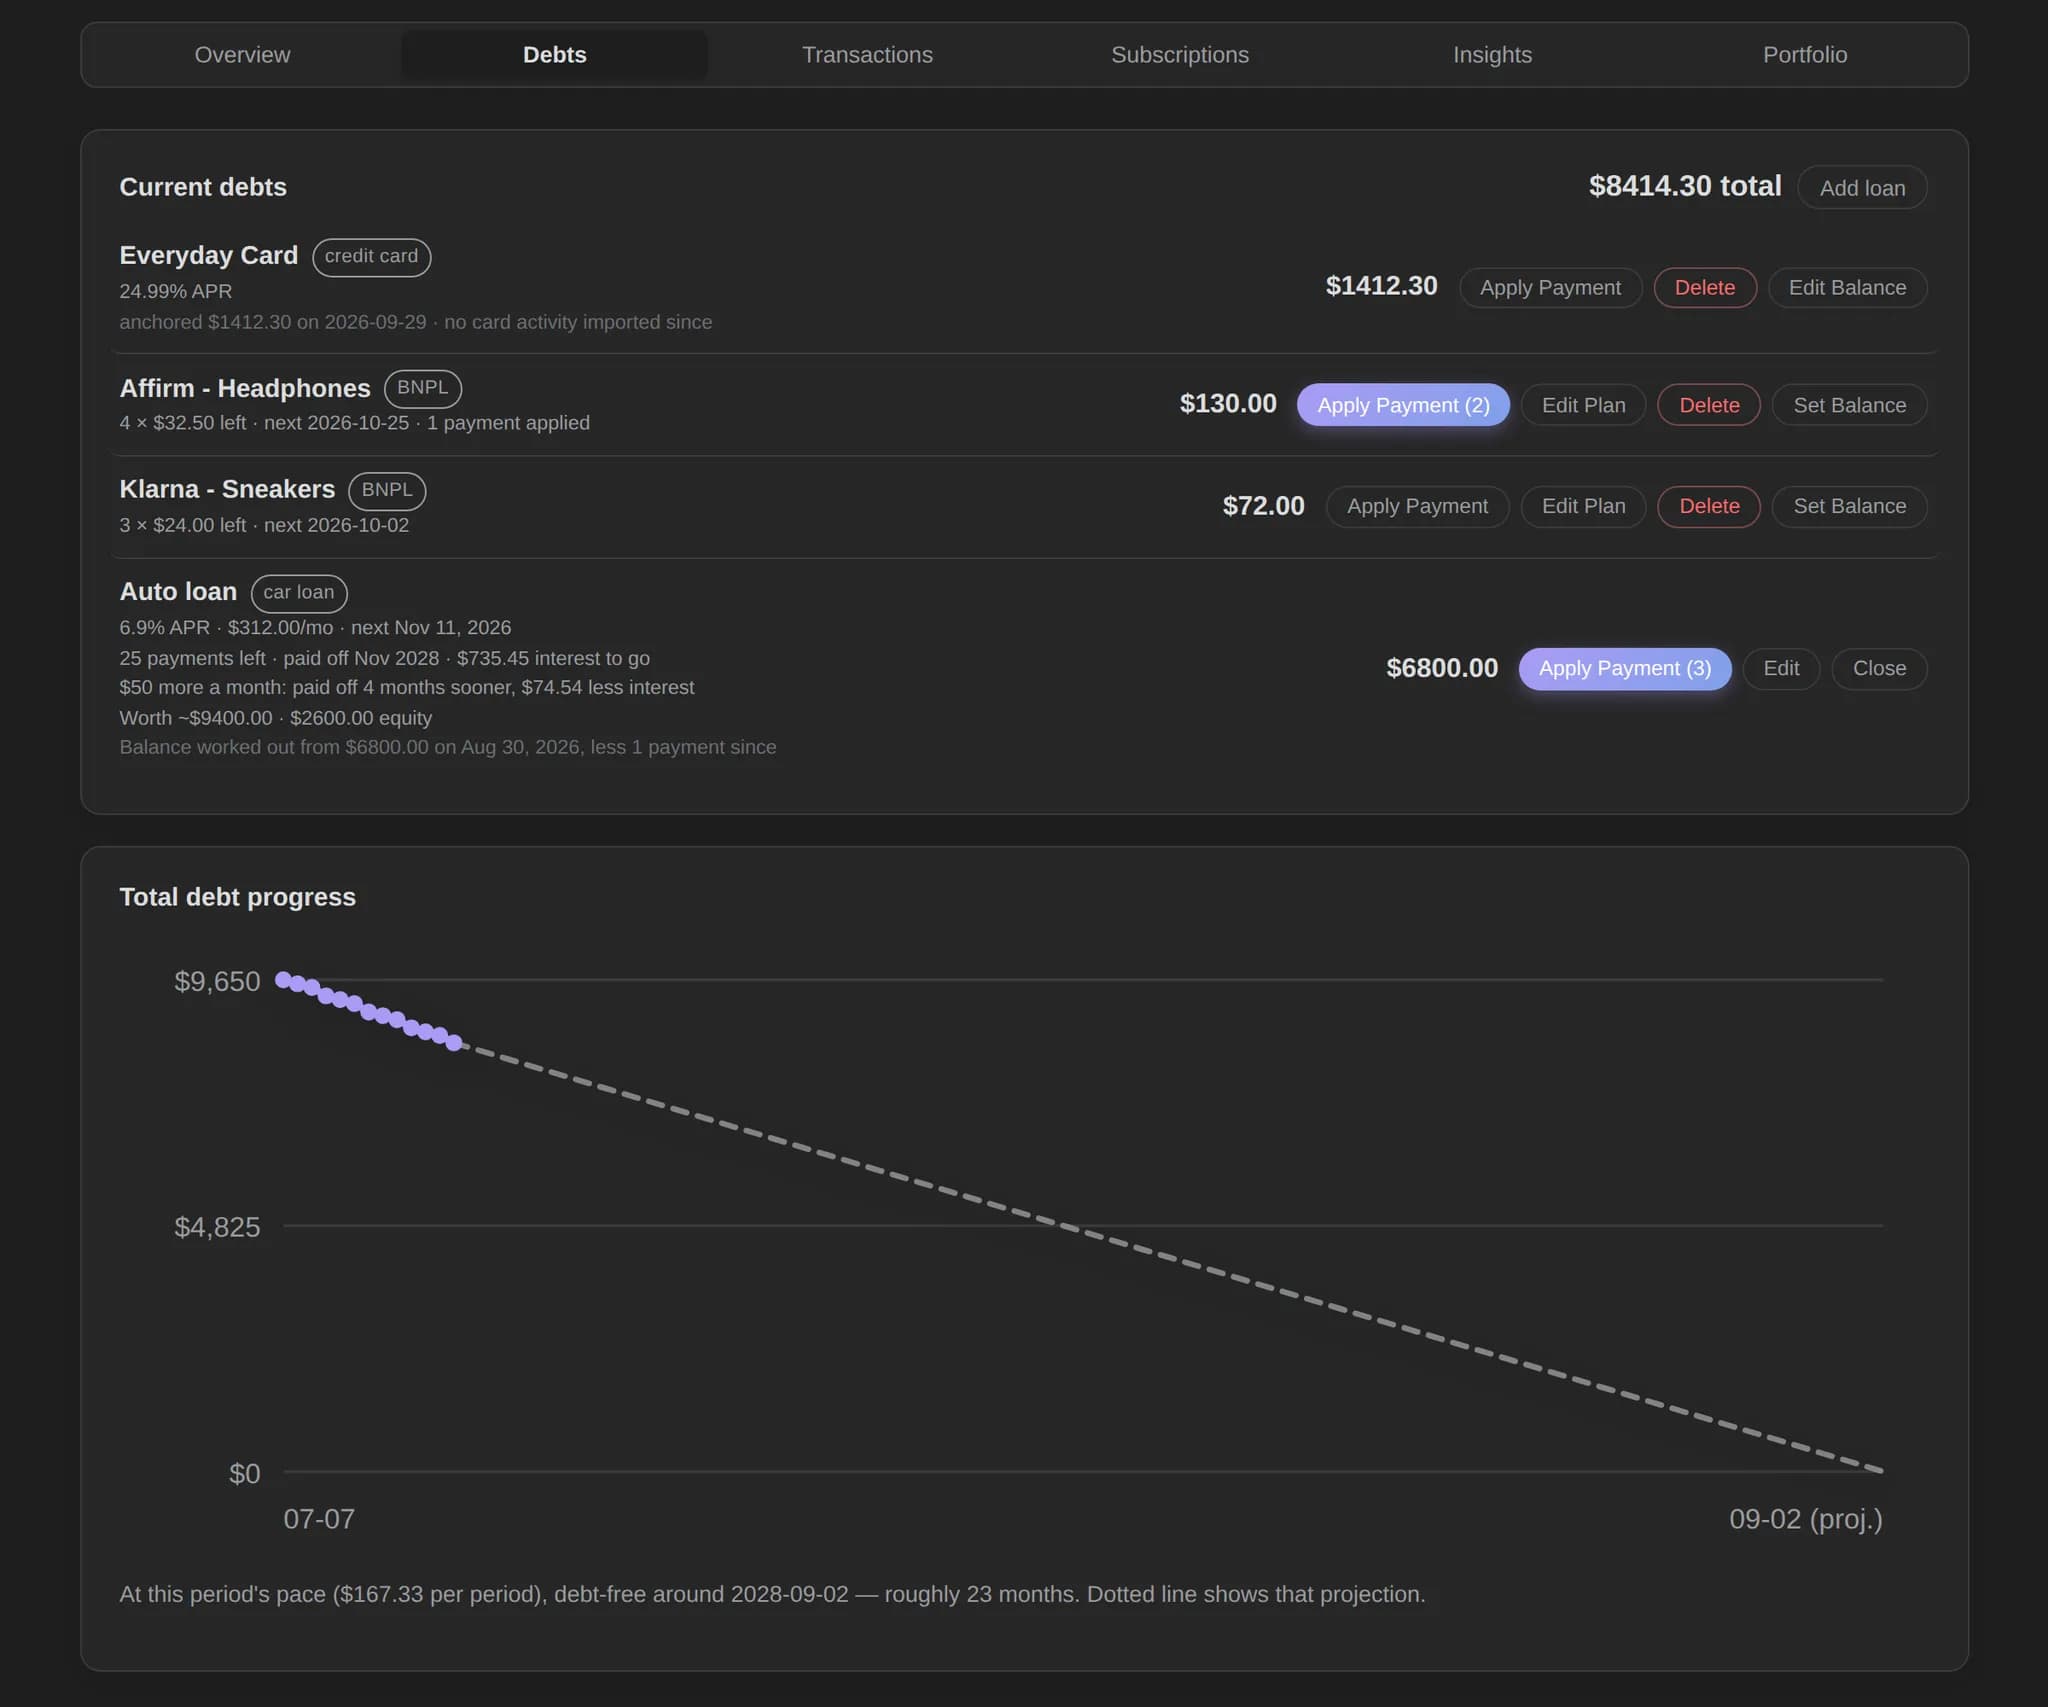Click the Everyday Card name
2048x1707 pixels.
pyautogui.click(x=208, y=256)
